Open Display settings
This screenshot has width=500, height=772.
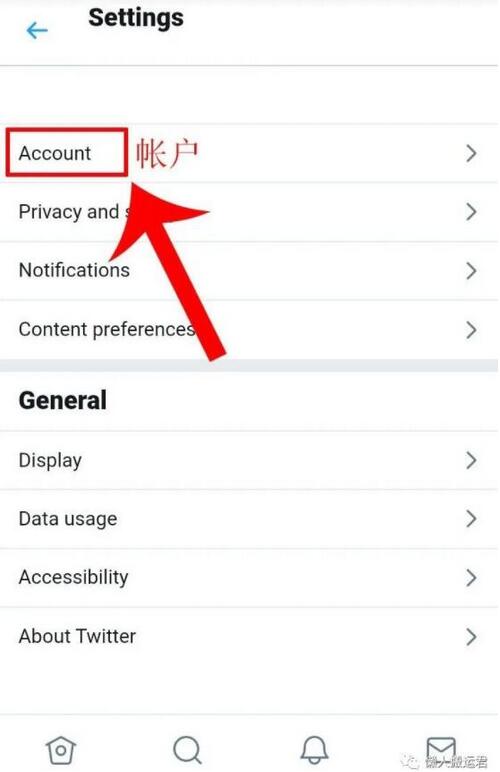pos(250,460)
